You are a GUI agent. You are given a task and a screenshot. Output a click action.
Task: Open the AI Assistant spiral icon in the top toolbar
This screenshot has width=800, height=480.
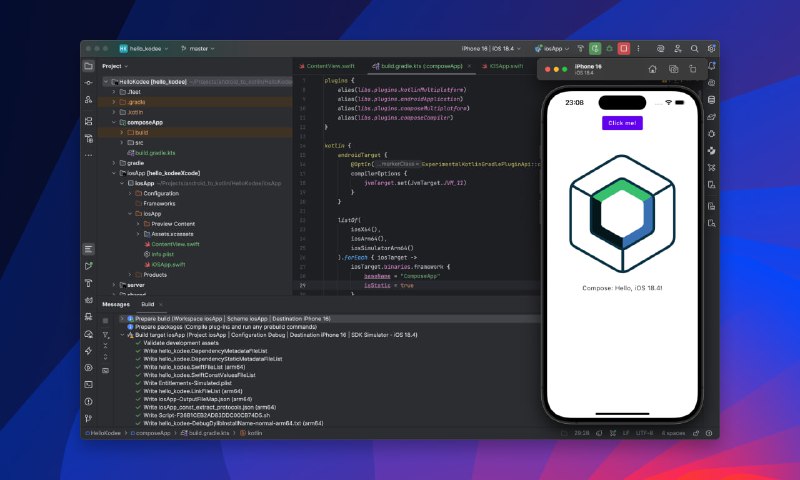coord(661,48)
